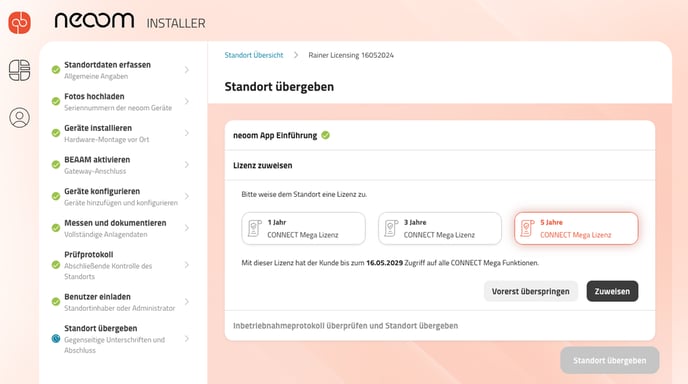Open Fotos hochladen step
The image size is (688, 384).
click(121, 101)
